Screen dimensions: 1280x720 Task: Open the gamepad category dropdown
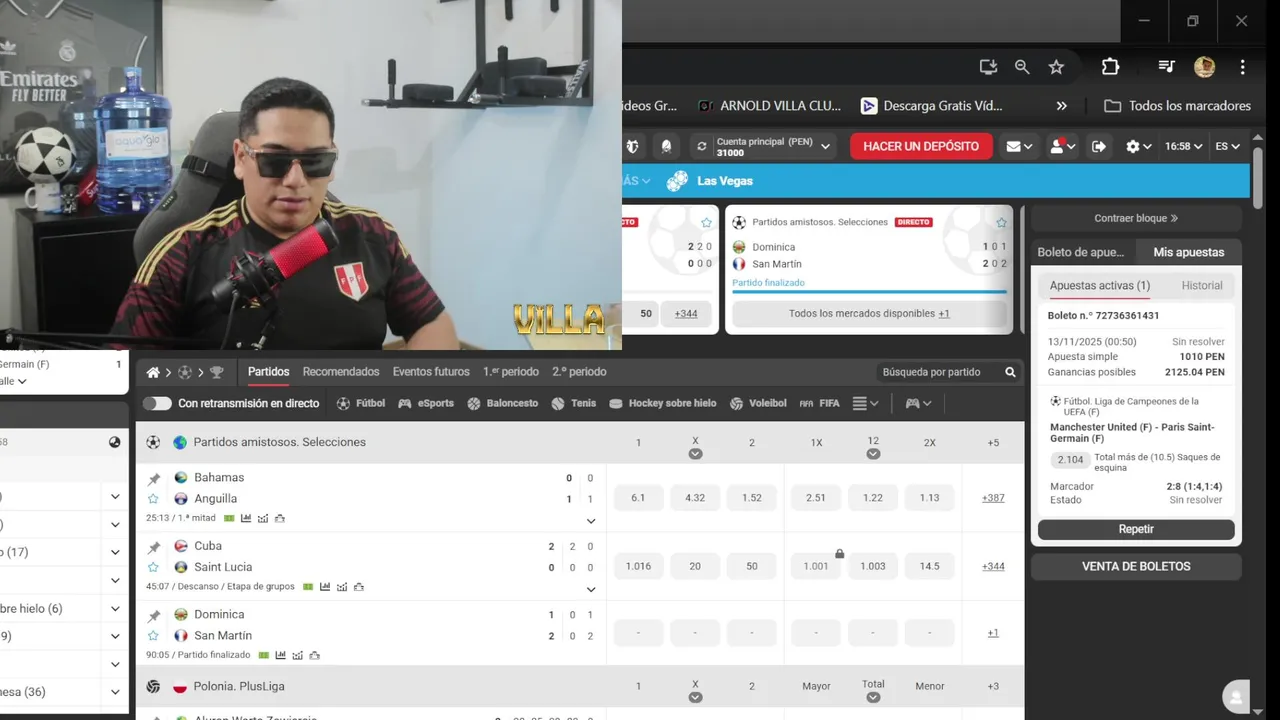(x=918, y=403)
